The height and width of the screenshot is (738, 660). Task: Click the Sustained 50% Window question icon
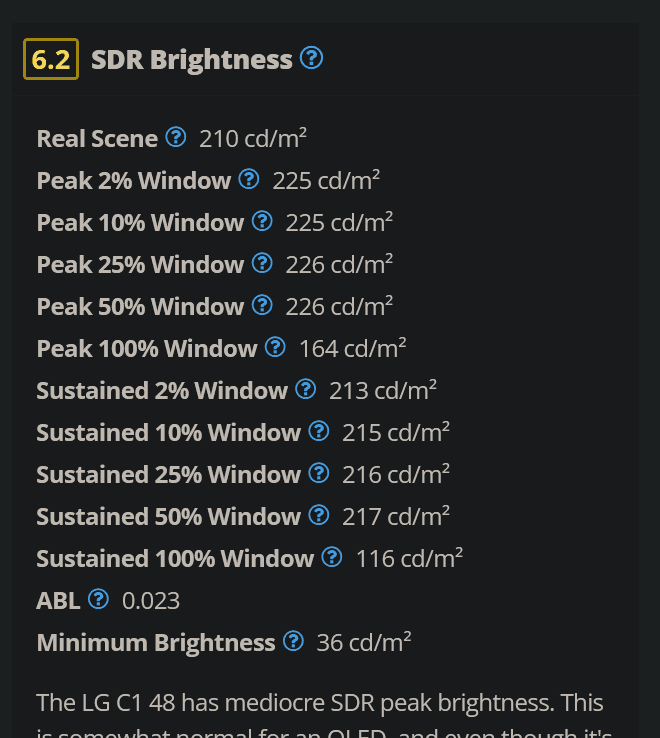tap(319, 515)
